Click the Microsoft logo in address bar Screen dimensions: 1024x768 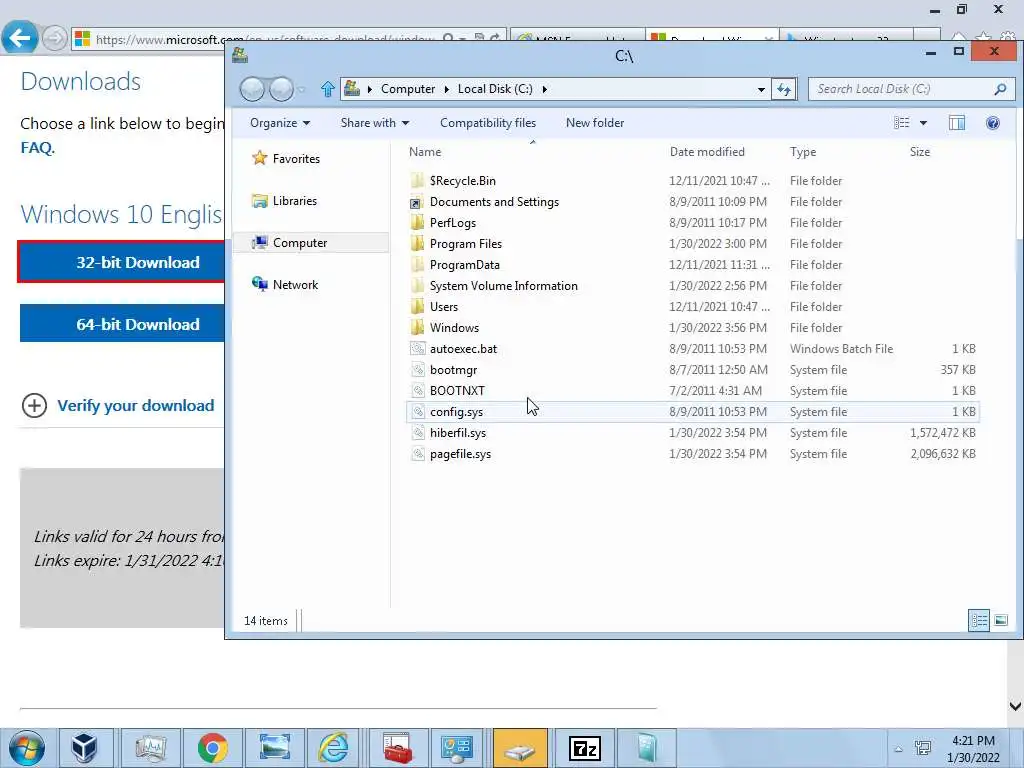click(x=82, y=39)
